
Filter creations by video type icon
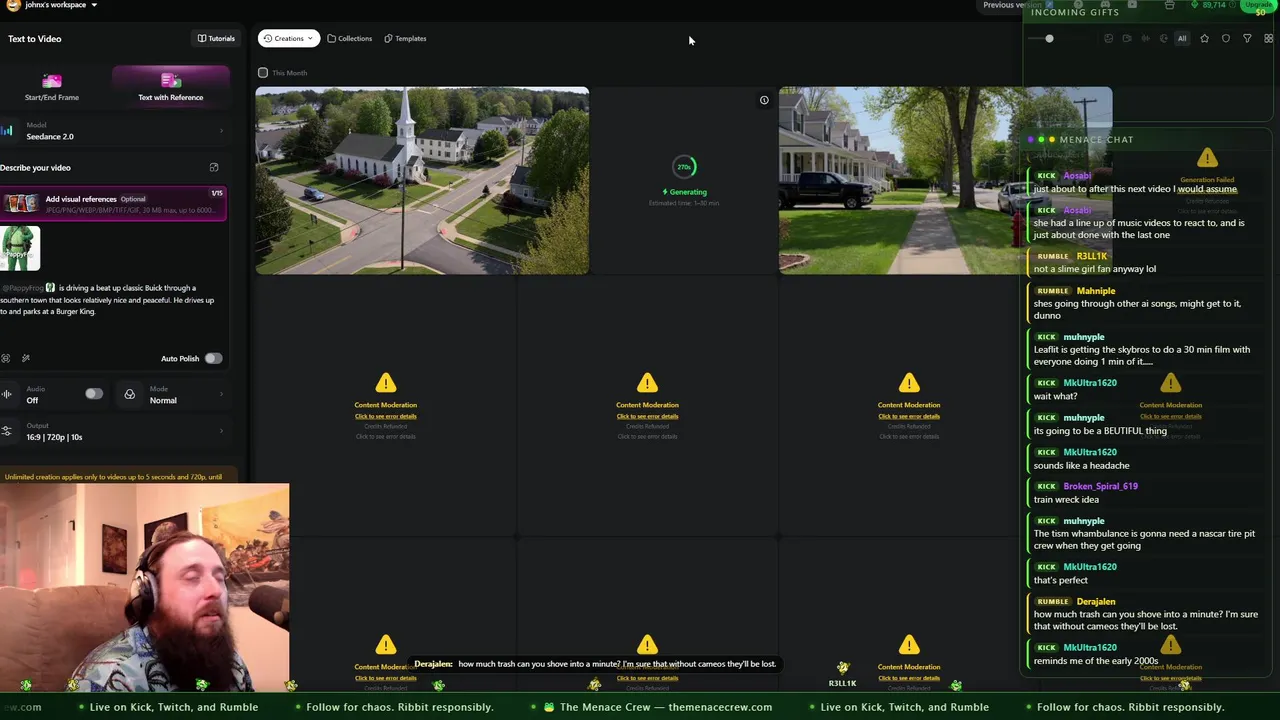coord(1127,39)
